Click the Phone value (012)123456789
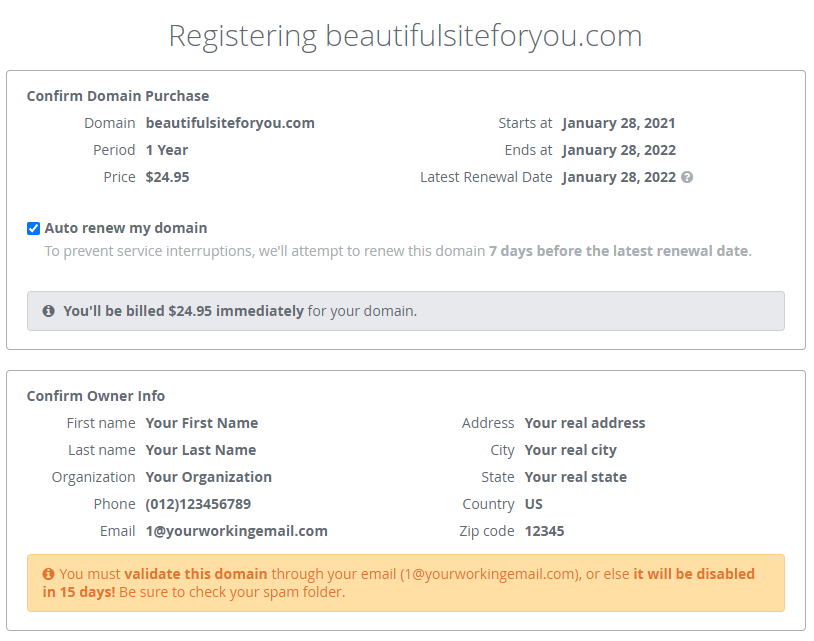 [x=198, y=504]
